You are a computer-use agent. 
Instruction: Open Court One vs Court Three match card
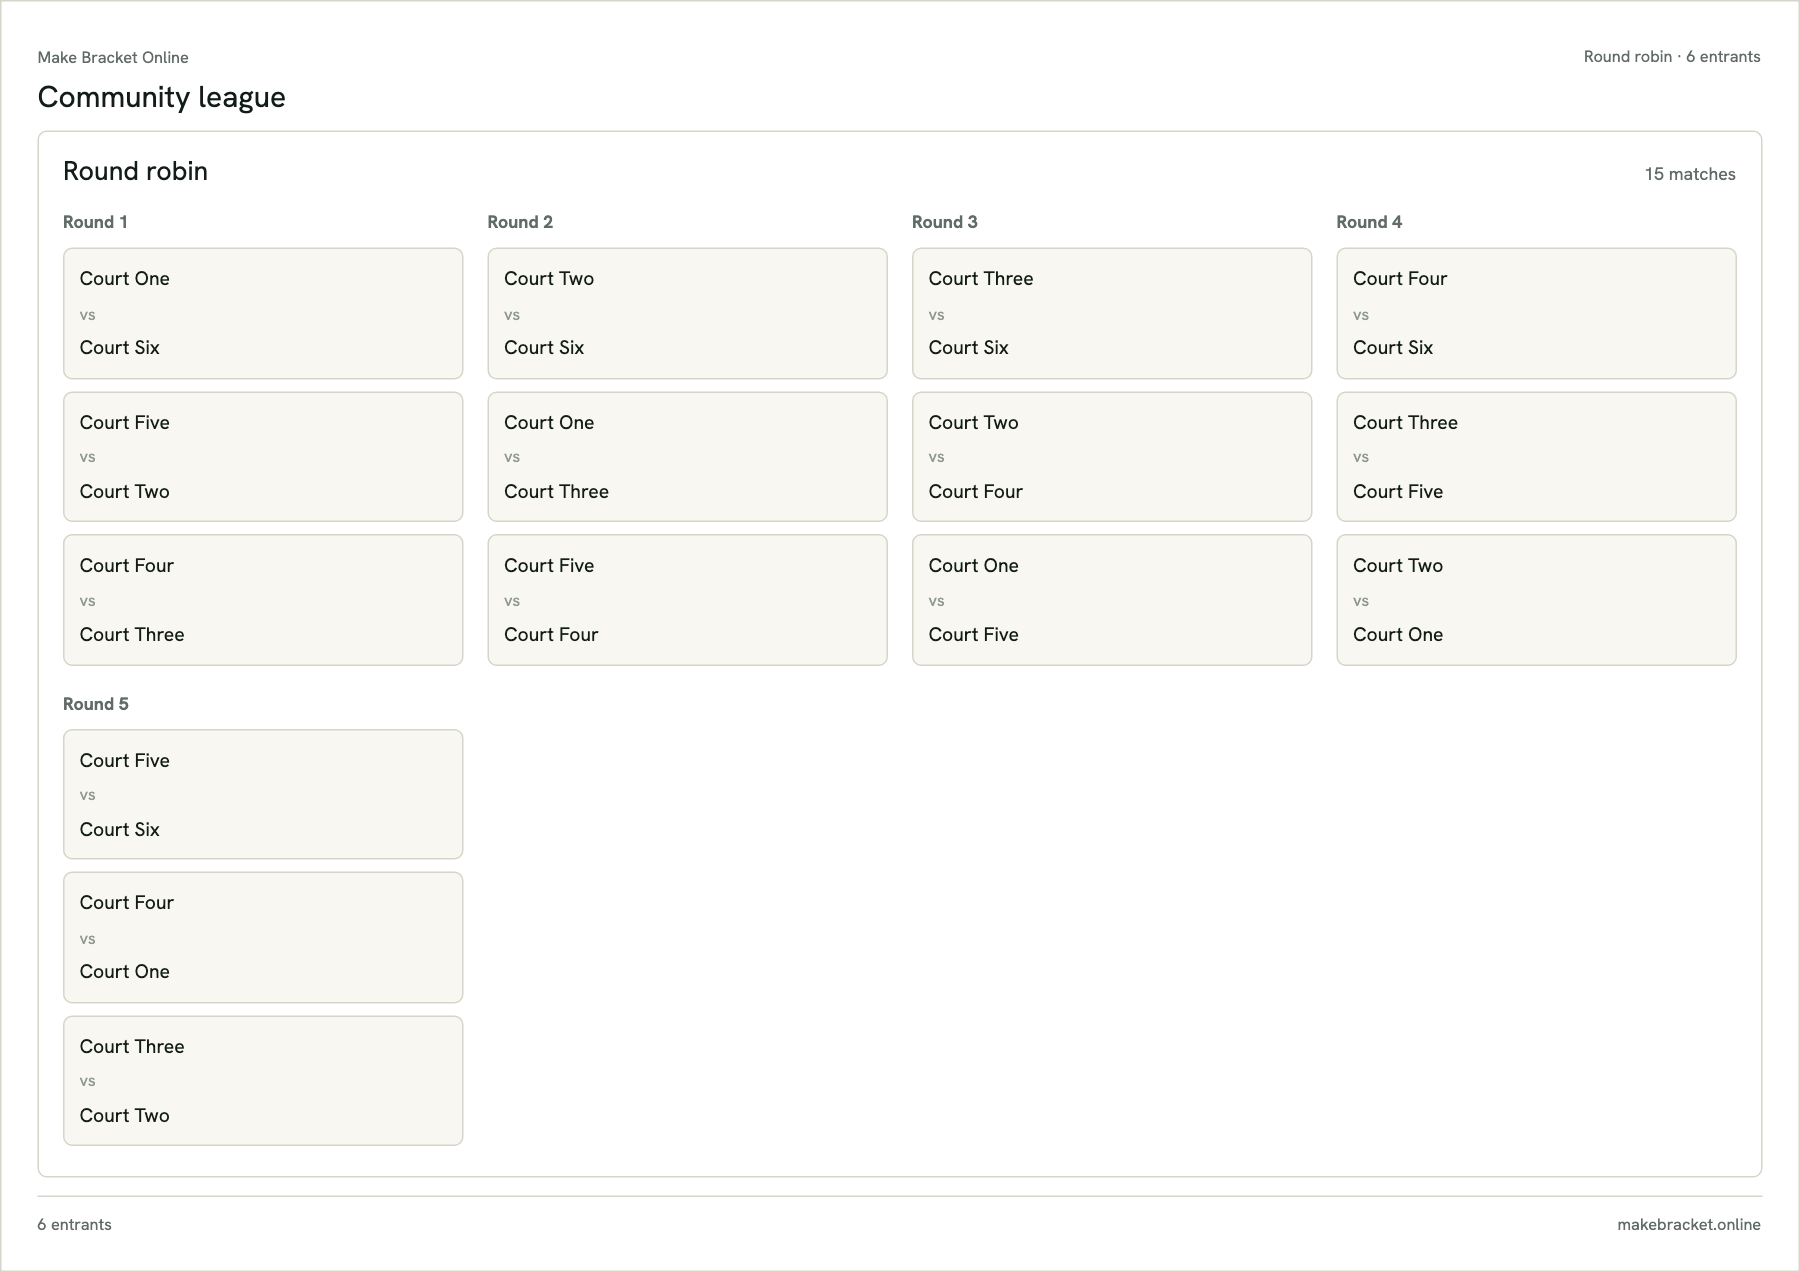(x=687, y=457)
